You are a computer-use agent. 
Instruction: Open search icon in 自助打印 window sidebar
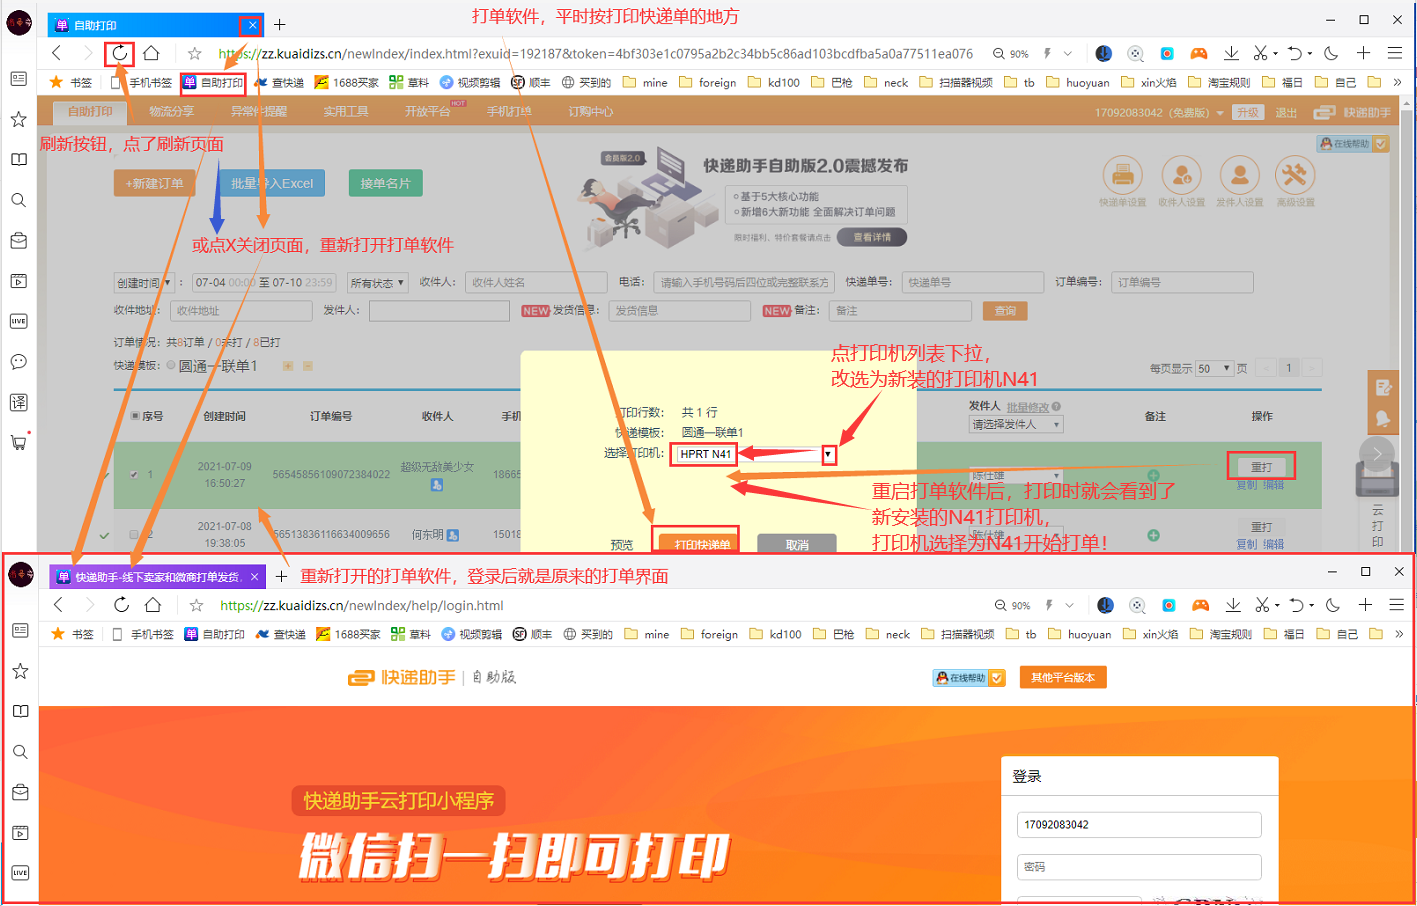coord(19,200)
